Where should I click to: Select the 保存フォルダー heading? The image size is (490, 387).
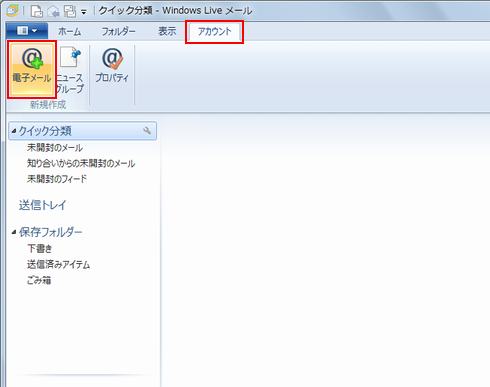pos(50,232)
